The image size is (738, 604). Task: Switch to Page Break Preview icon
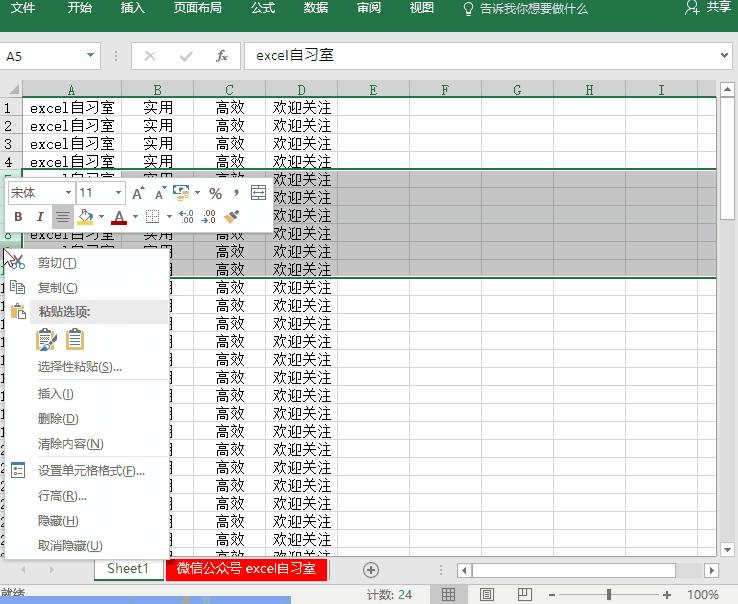[x=525, y=595]
